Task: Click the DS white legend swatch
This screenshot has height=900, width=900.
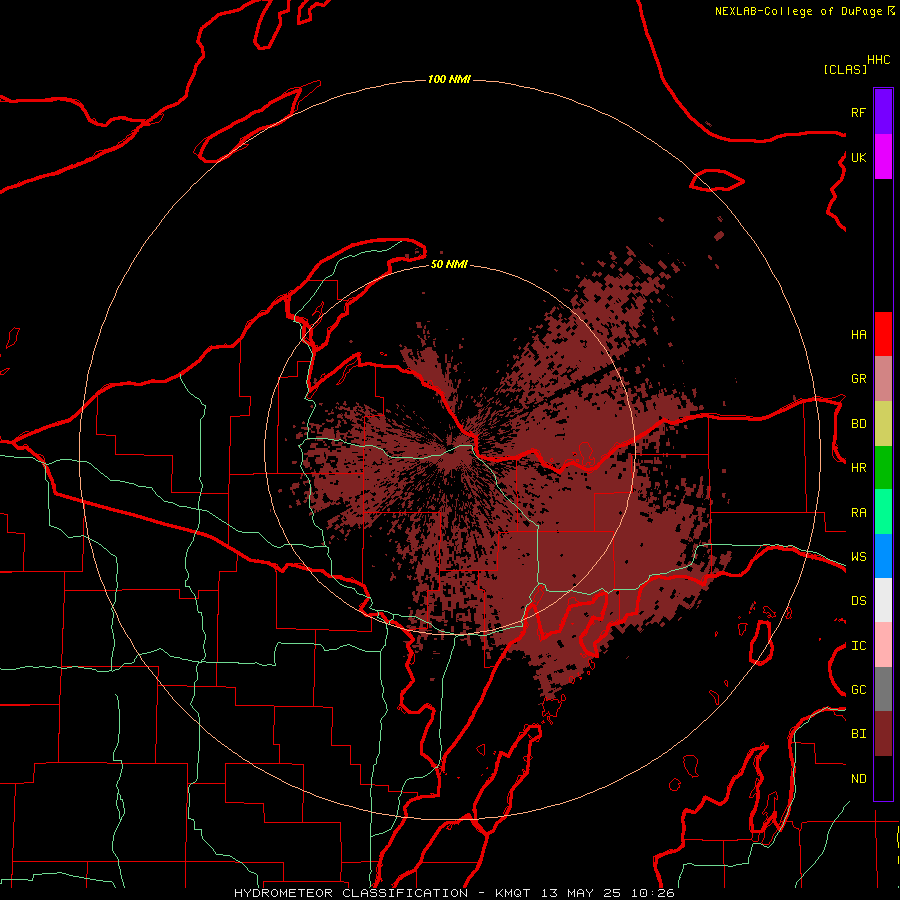Action: click(883, 600)
